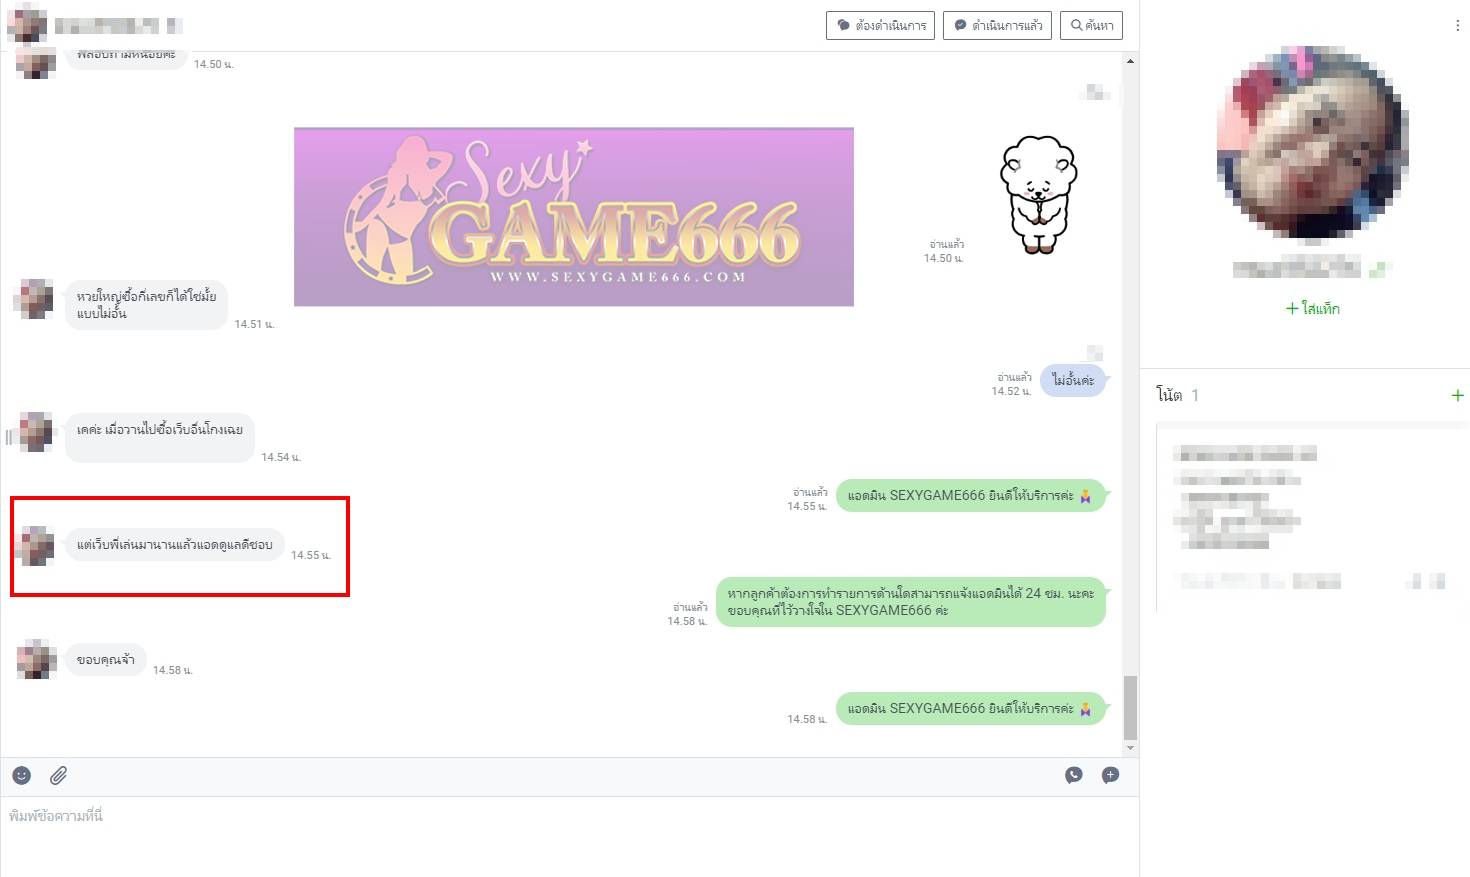
Task: Open ค้นหา search in chat
Action: [x=1092, y=26]
